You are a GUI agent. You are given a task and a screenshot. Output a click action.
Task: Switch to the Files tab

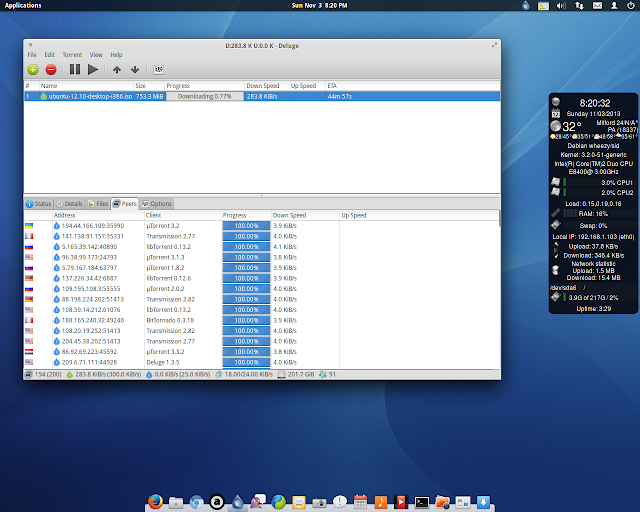[x=98, y=204]
